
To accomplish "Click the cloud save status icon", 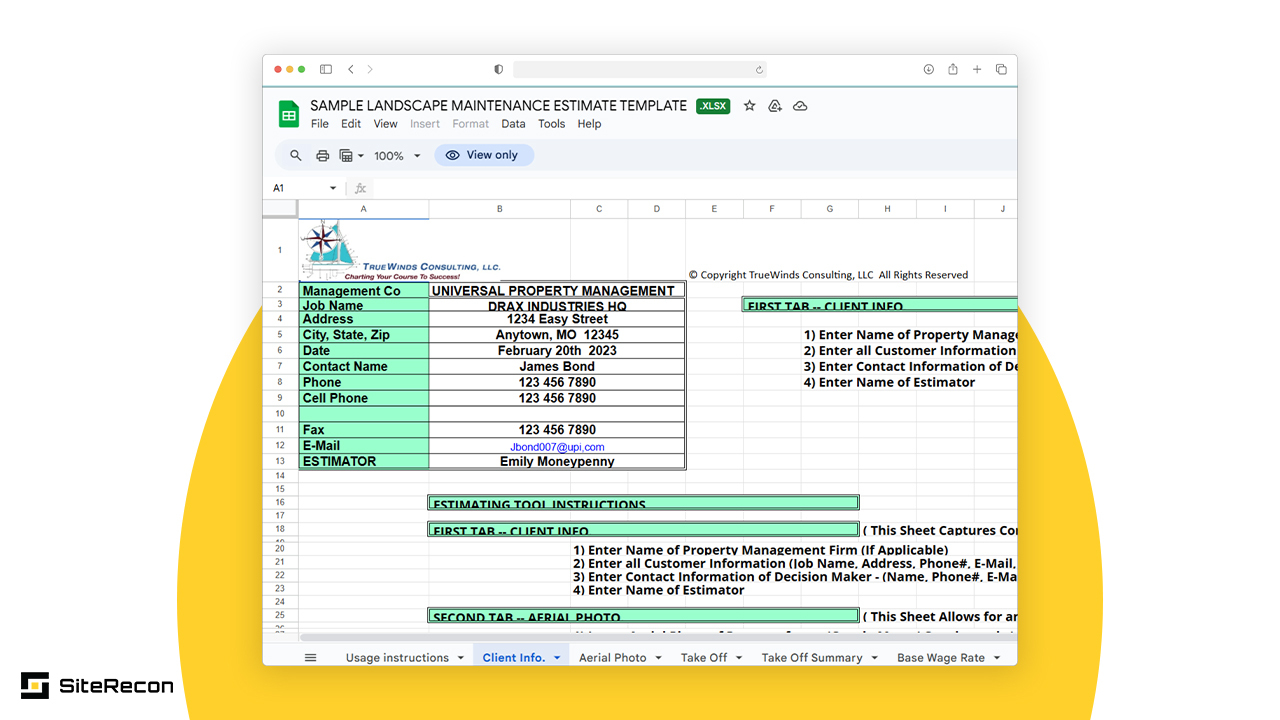I will tap(800, 105).
